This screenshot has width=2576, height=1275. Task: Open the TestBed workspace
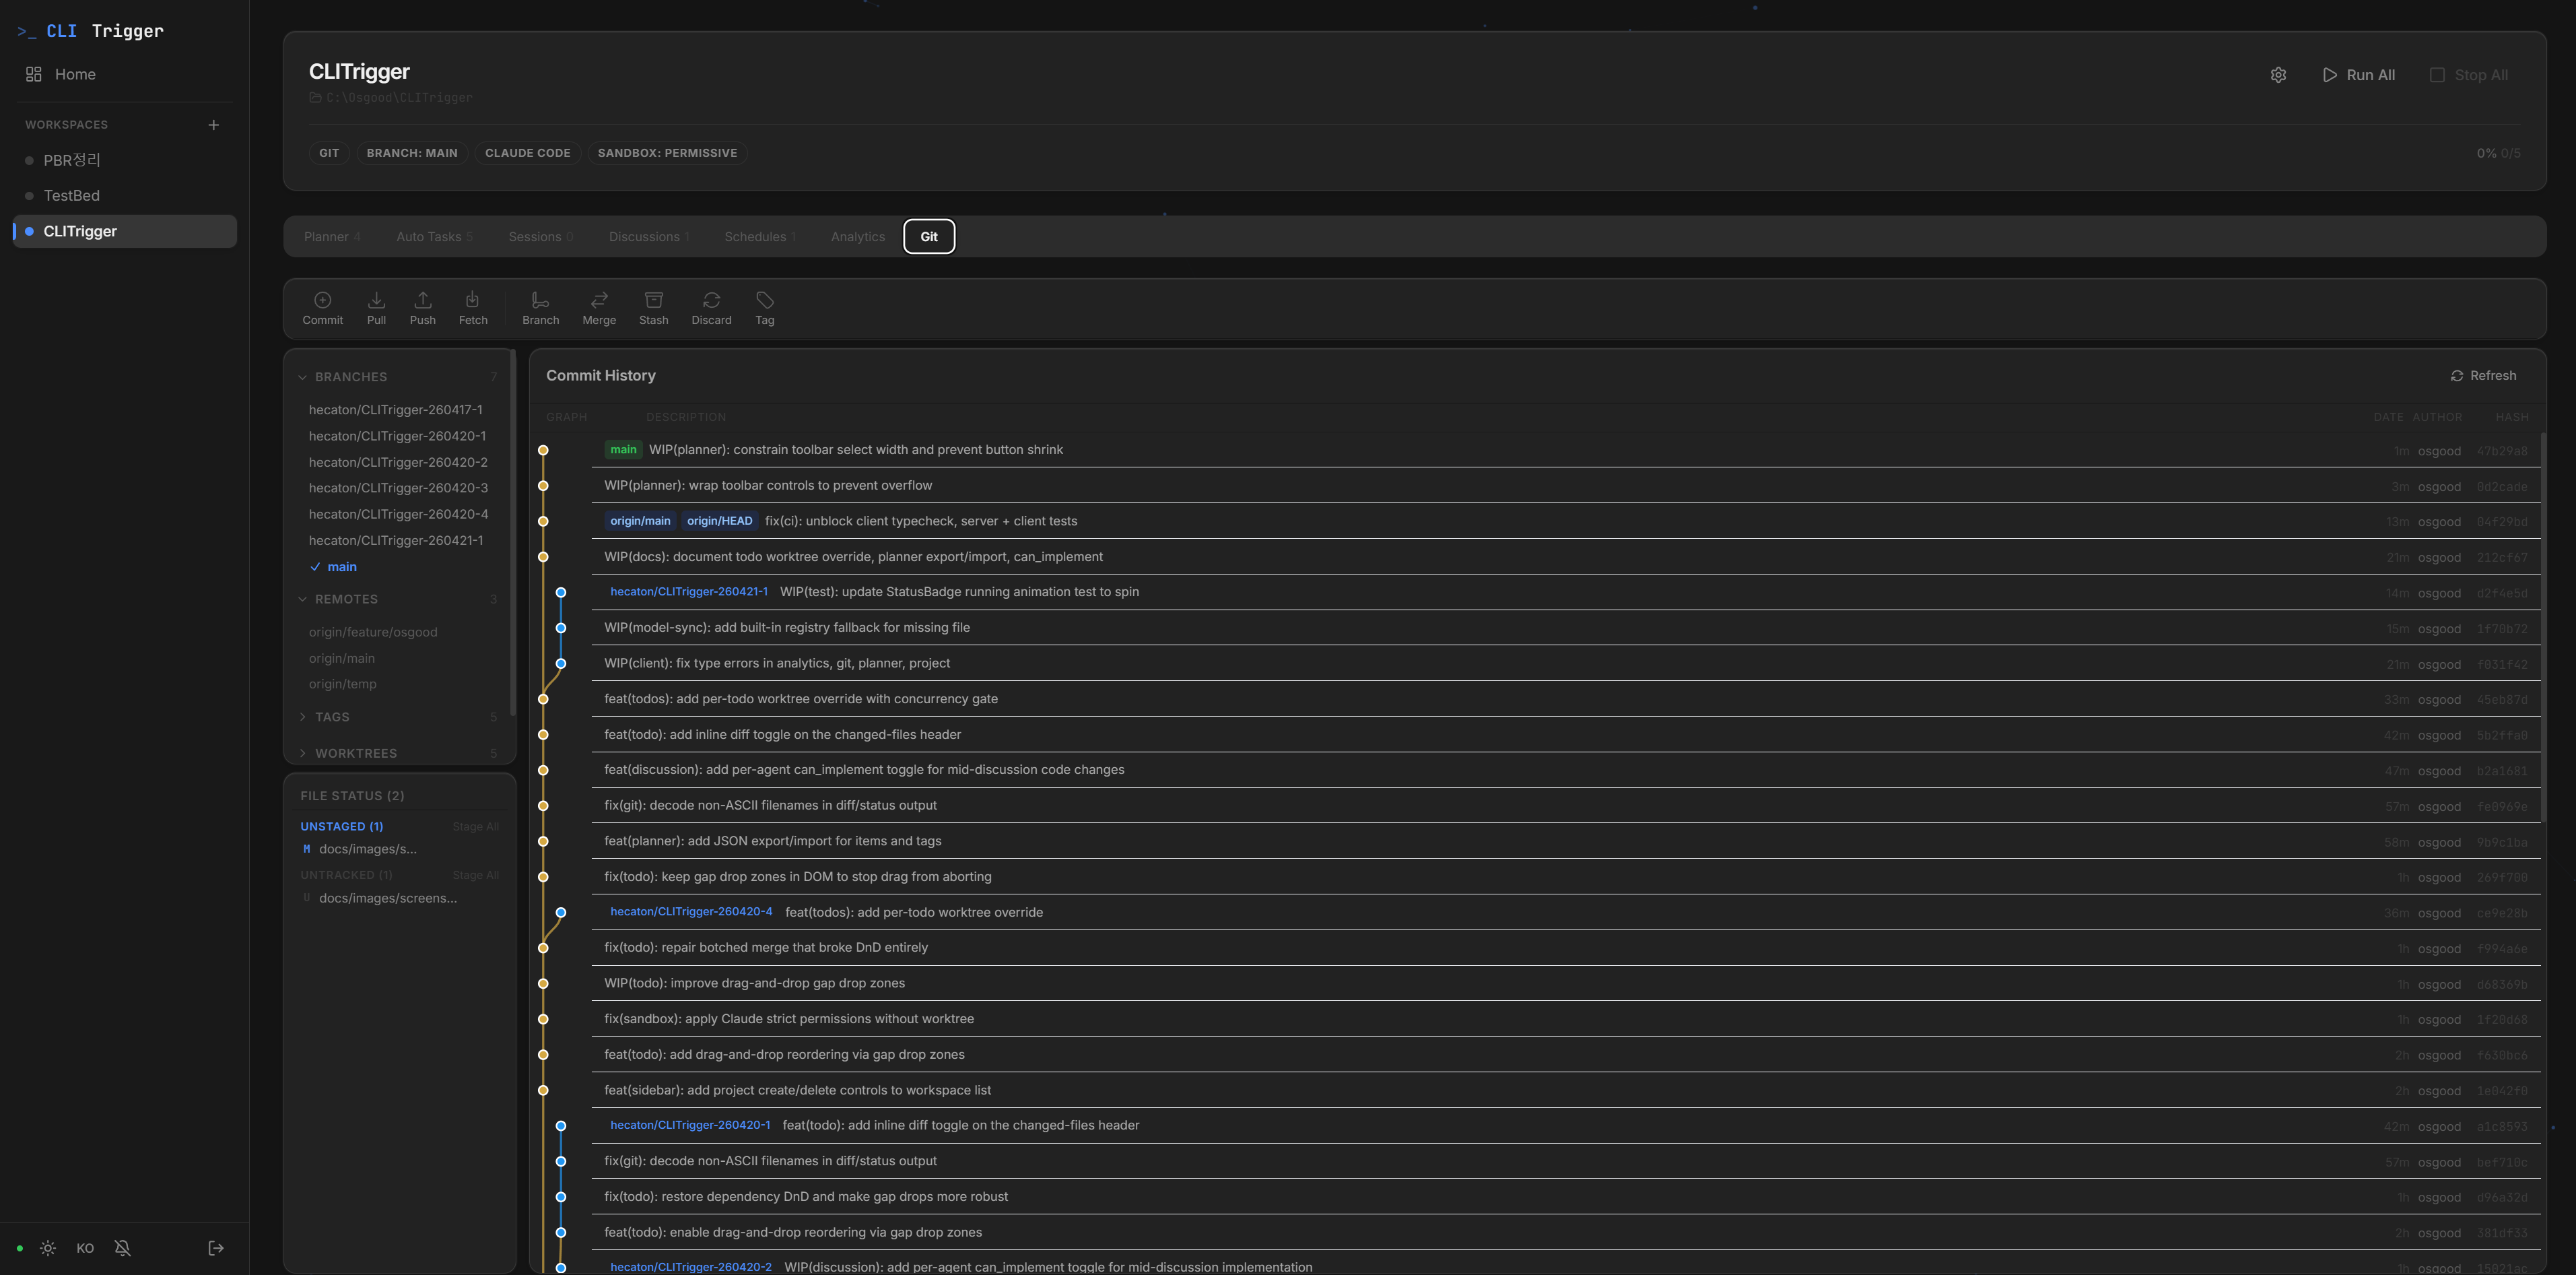tap(125, 195)
